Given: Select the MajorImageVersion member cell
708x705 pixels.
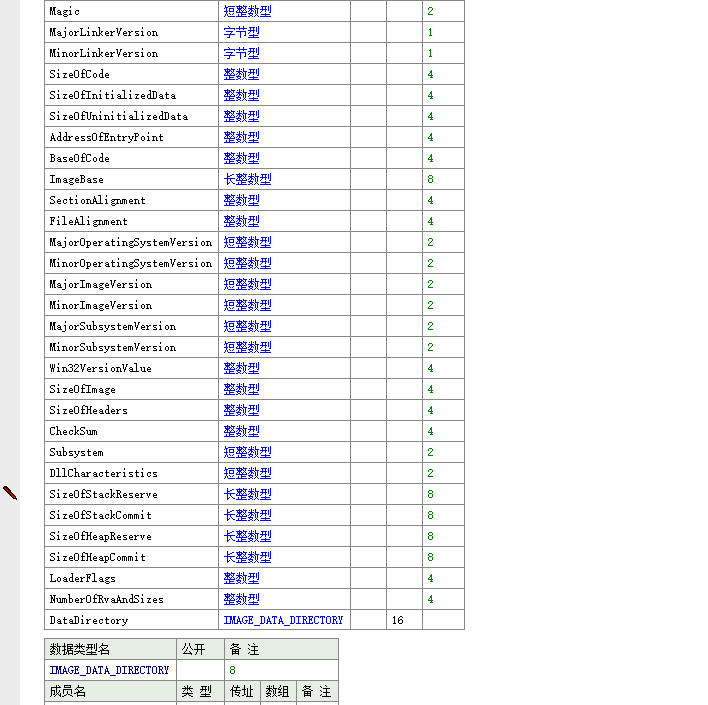Looking at the screenshot, I should (x=131, y=284).
